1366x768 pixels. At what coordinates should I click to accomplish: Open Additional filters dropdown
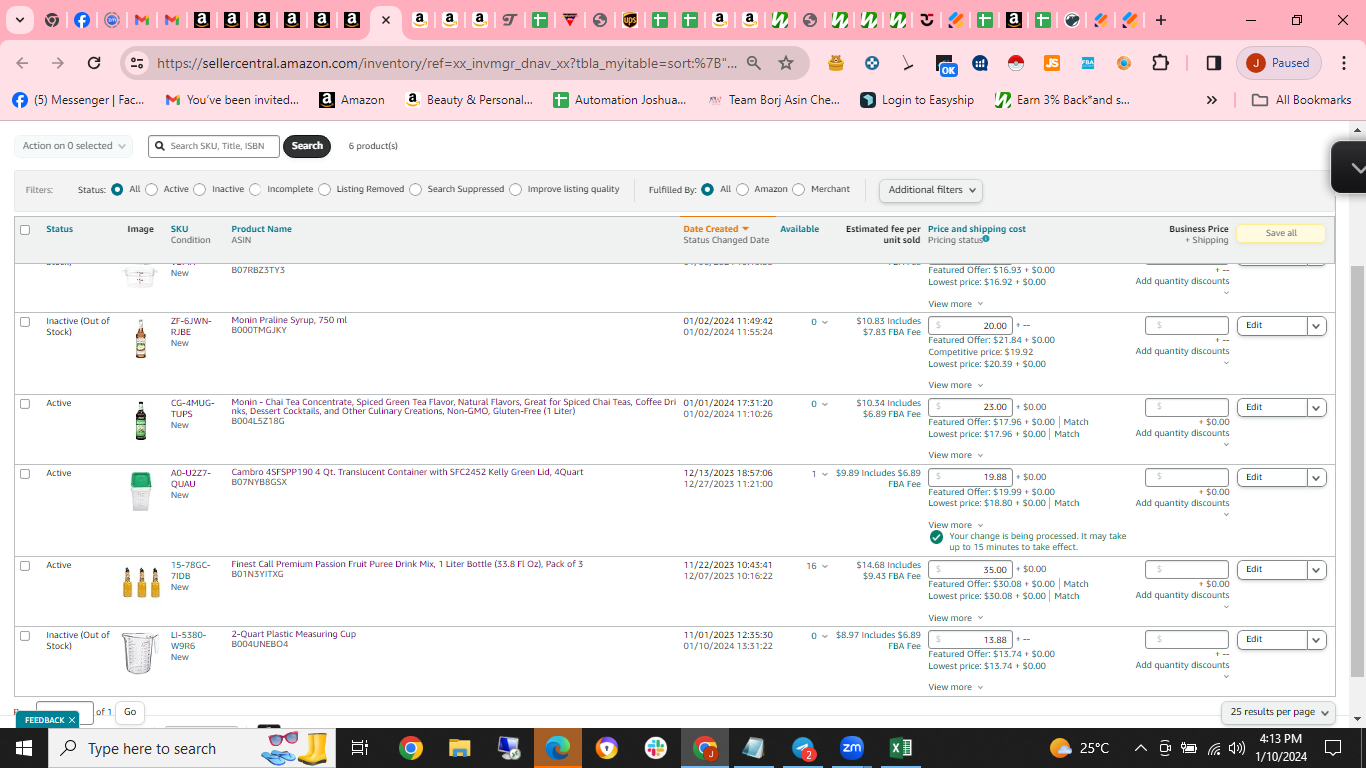pyautogui.click(x=931, y=190)
